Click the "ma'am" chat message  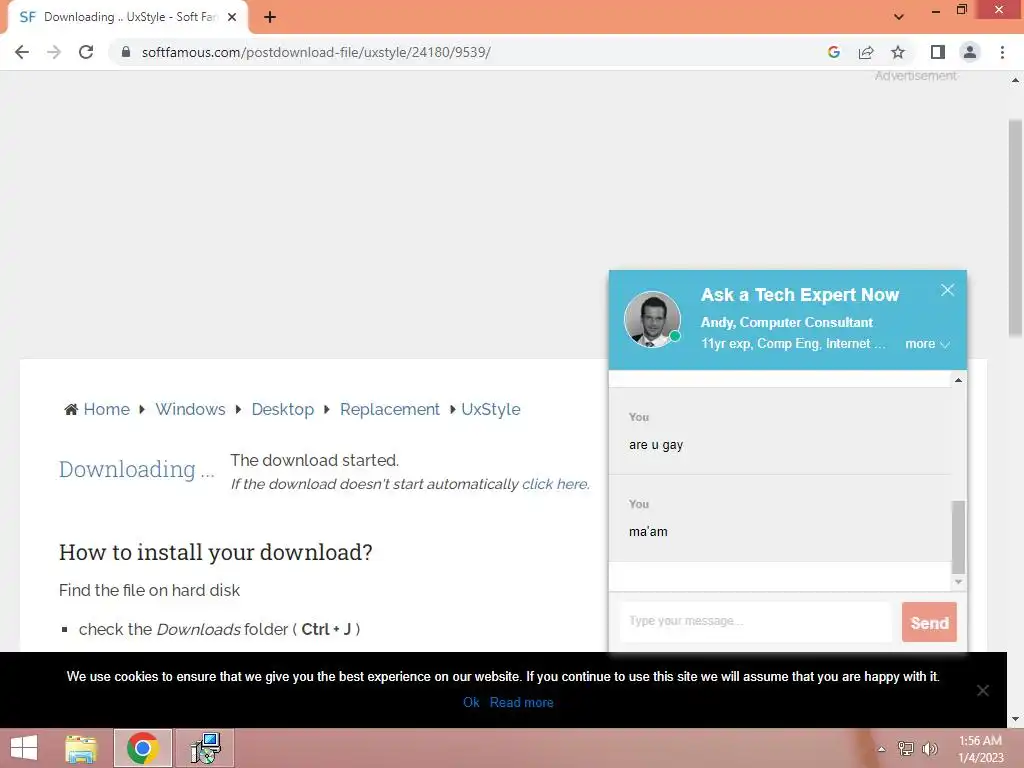[x=648, y=532]
